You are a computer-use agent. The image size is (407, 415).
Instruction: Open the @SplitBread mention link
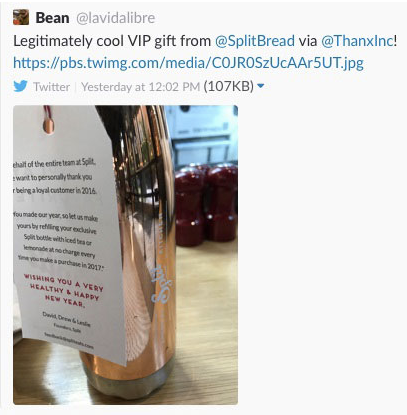pyautogui.click(x=255, y=41)
